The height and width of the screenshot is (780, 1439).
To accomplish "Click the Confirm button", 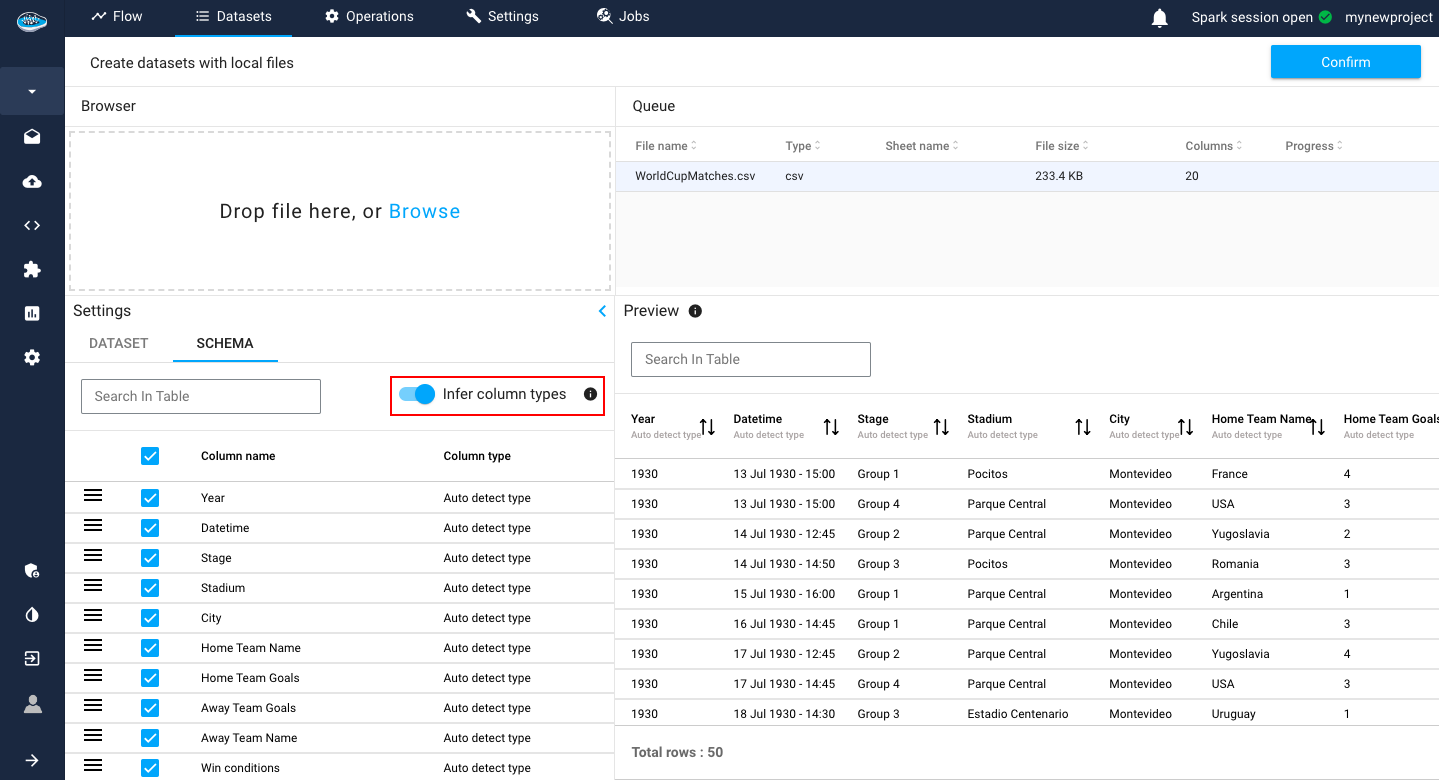I will point(1345,62).
